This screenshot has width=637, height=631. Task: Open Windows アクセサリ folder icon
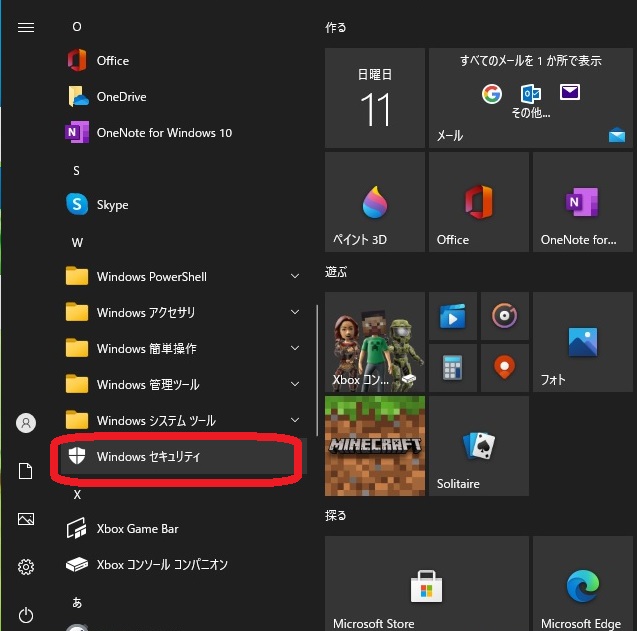click(77, 312)
